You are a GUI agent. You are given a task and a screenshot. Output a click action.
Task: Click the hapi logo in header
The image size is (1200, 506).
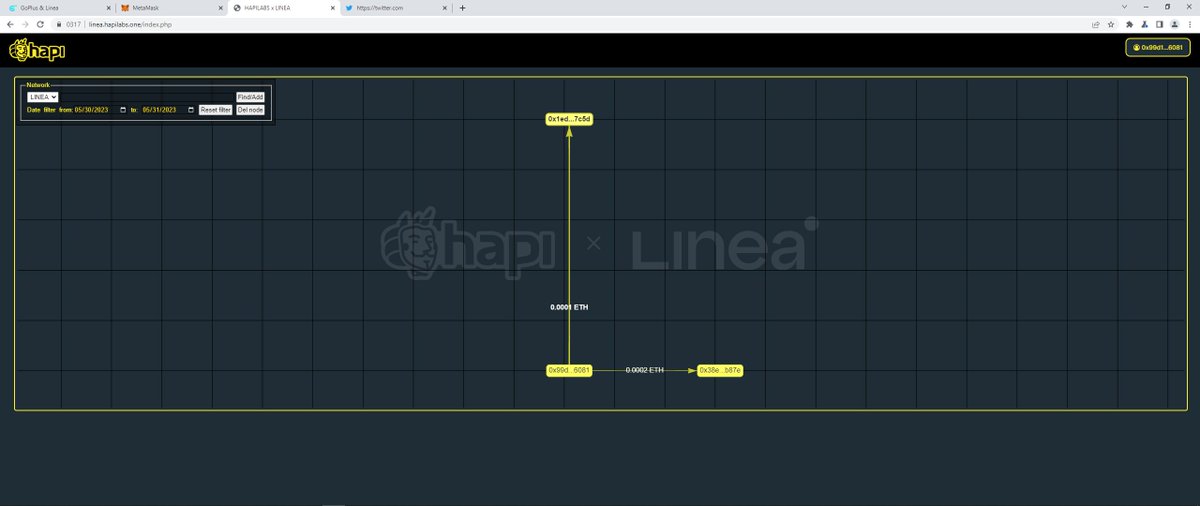tap(36, 50)
